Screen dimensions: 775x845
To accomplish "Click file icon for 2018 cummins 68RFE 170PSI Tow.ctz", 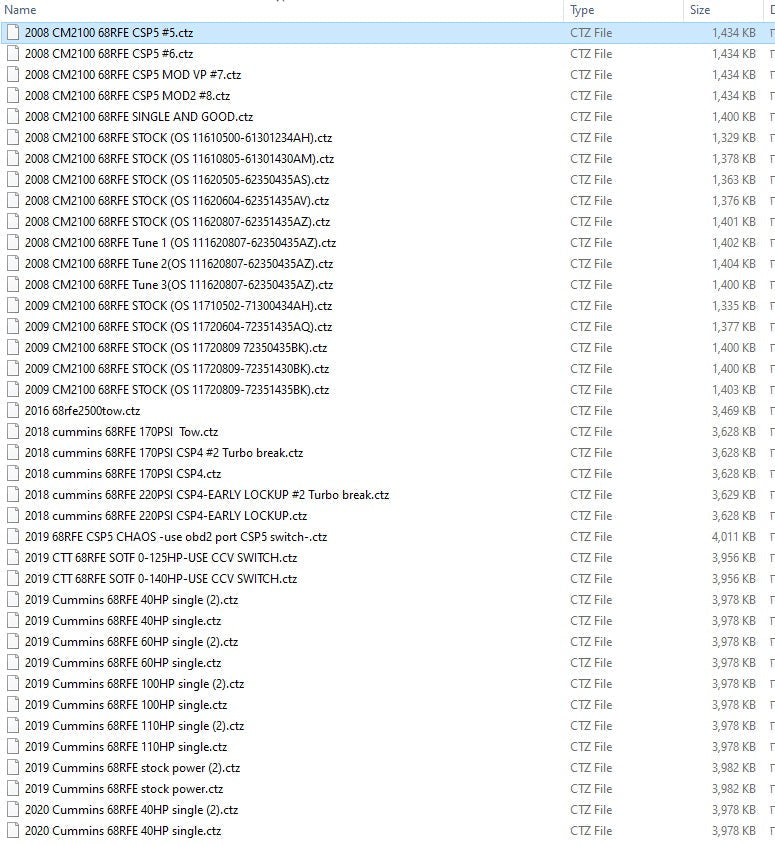I will point(13,432).
